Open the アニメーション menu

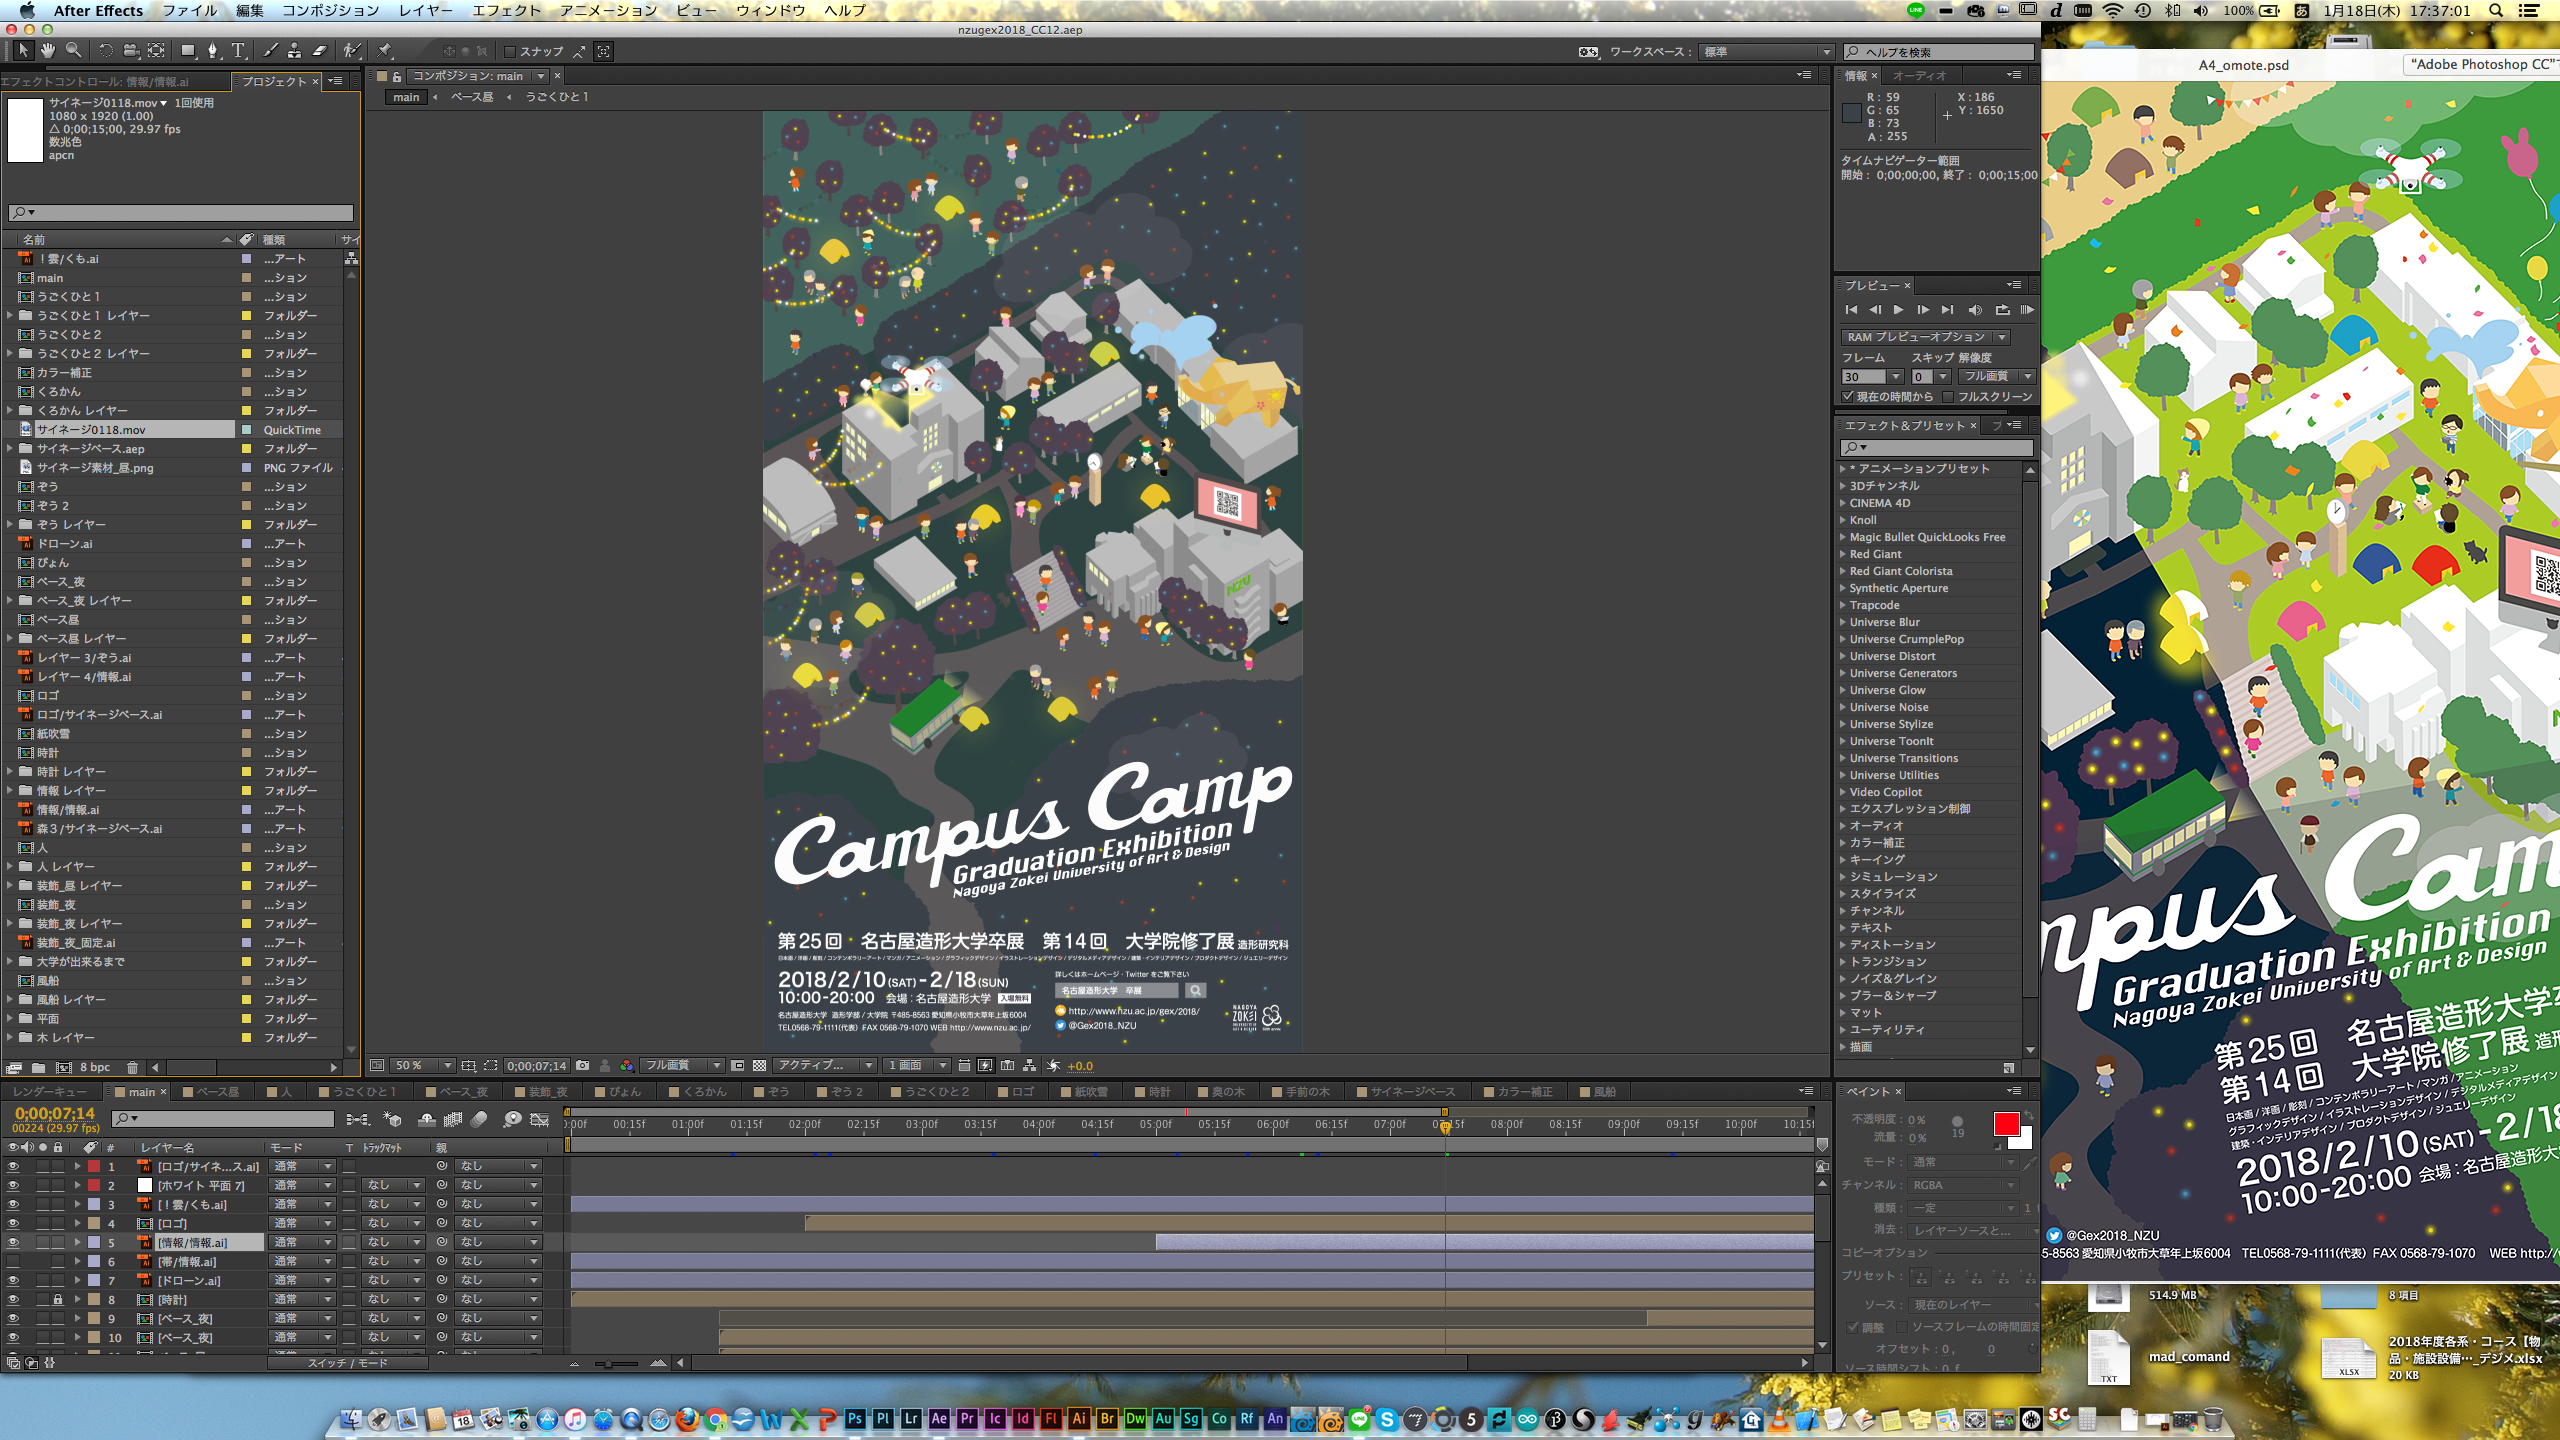click(608, 11)
